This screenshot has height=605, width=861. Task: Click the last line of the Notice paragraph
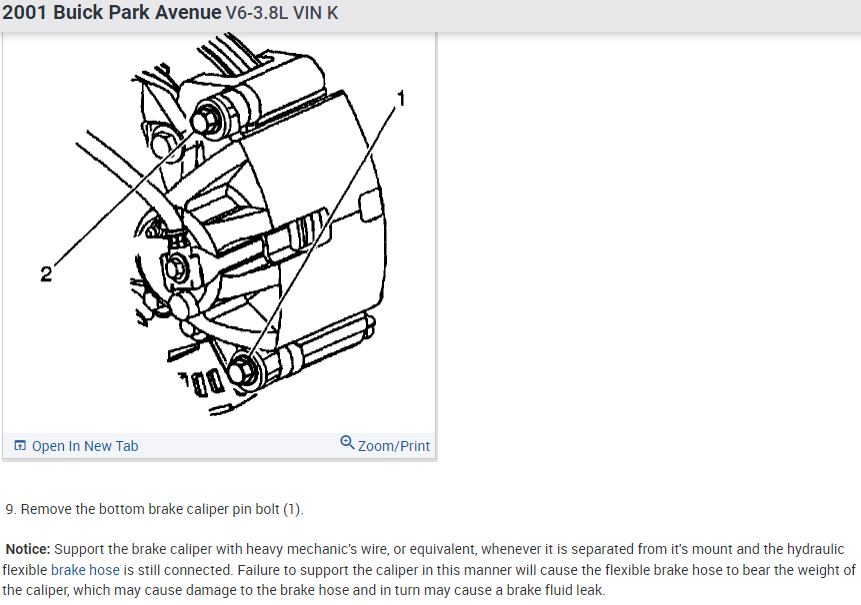tap(304, 590)
